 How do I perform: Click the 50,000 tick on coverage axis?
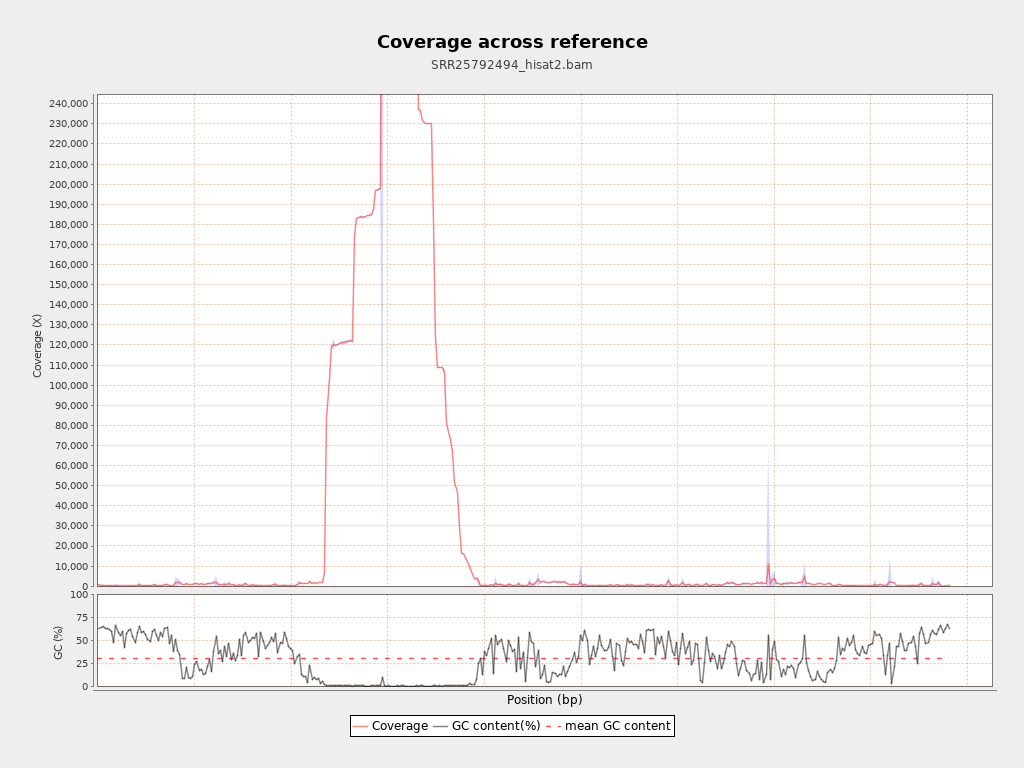coord(70,486)
